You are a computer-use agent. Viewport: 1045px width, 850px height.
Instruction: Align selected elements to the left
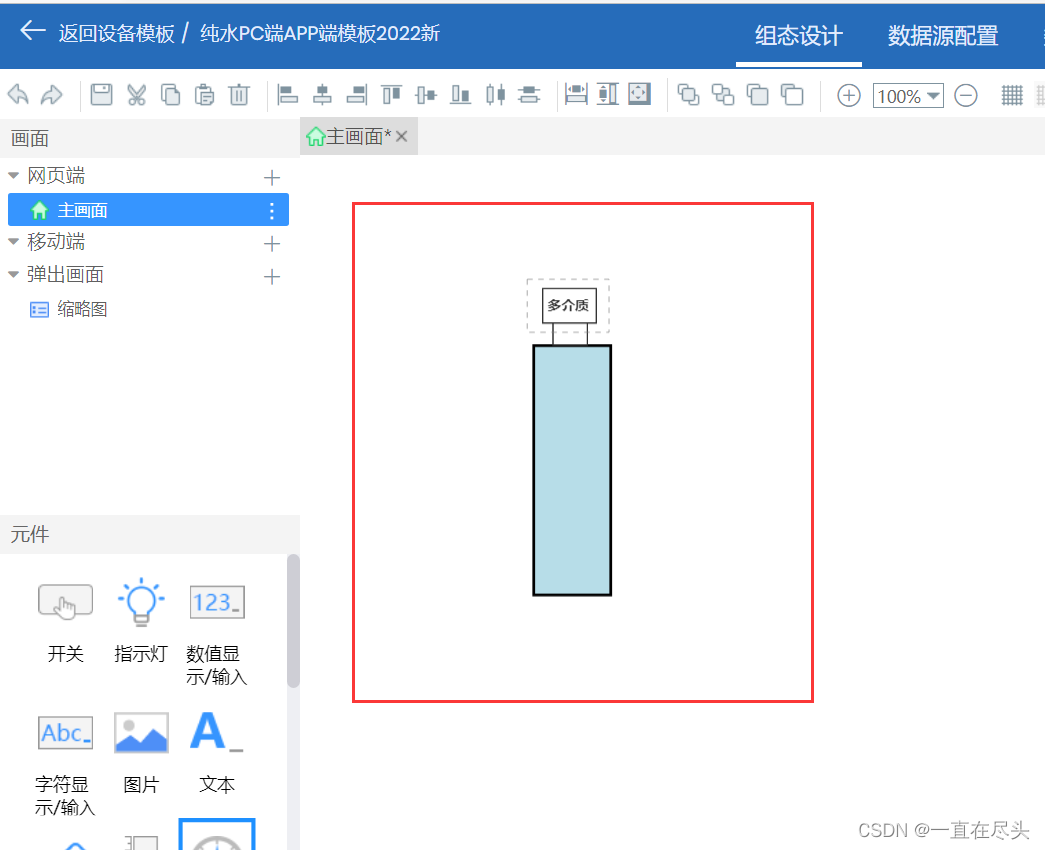(287, 95)
